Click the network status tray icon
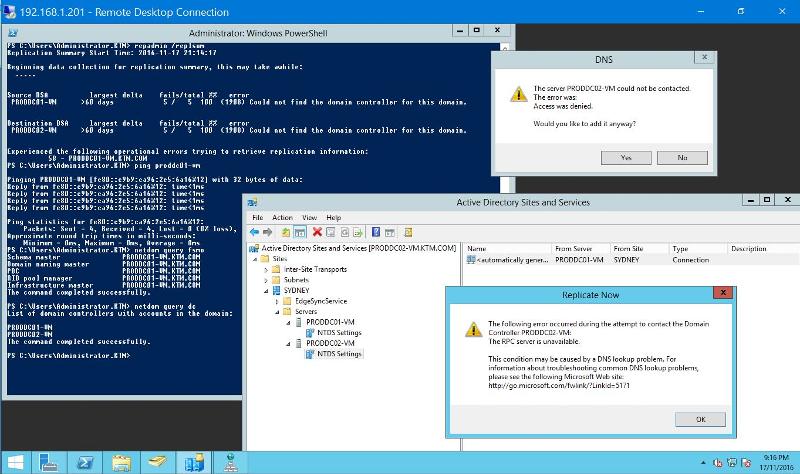This screenshot has height=474, width=800. [732, 463]
